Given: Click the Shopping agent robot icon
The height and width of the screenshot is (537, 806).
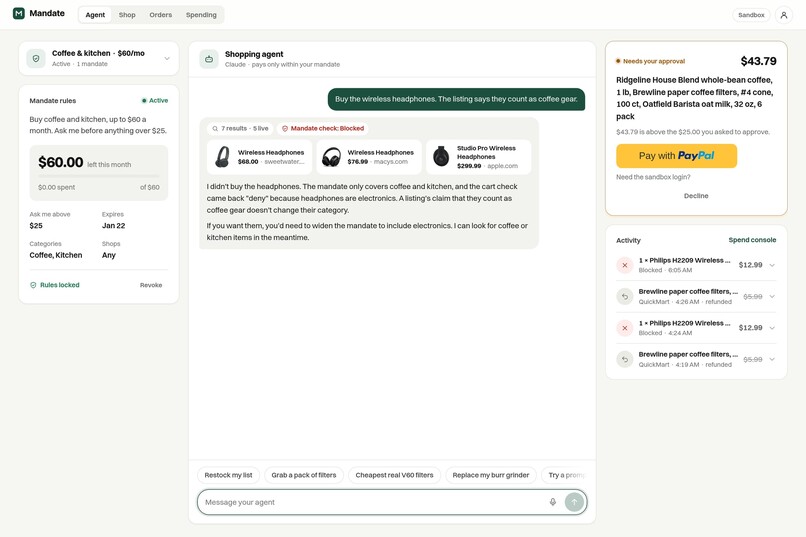Looking at the screenshot, I should [209, 59].
